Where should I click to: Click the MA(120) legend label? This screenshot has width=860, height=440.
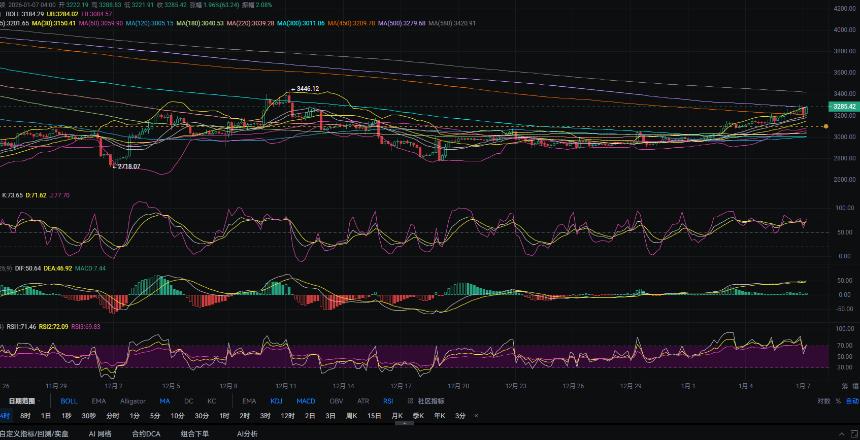click(150, 24)
